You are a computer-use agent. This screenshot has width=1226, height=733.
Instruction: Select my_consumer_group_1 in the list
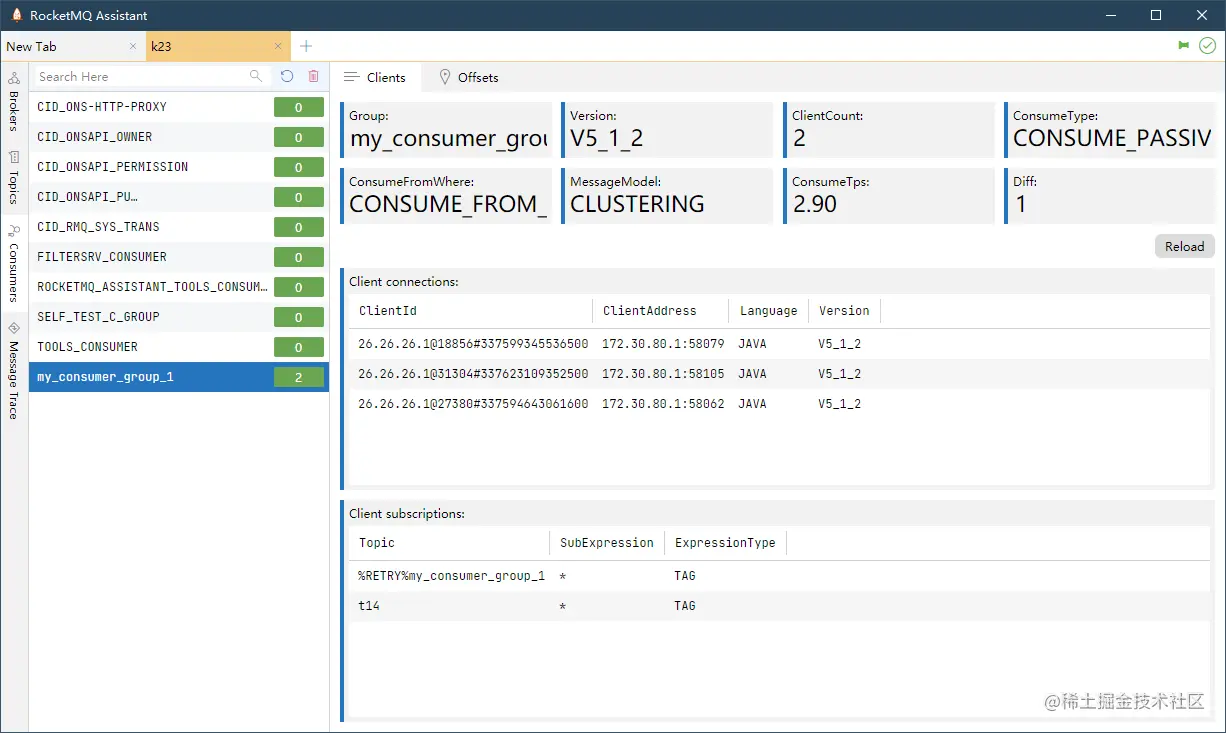[178, 377]
